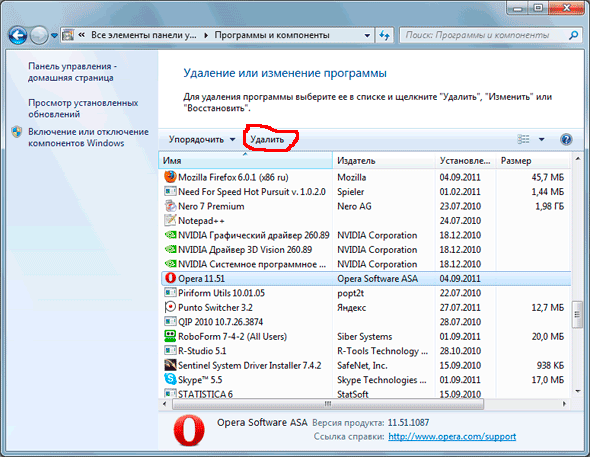The height and width of the screenshot is (457, 590).
Task: Click the horizontal scrollbar thumb below the list
Action: (328, 404)
